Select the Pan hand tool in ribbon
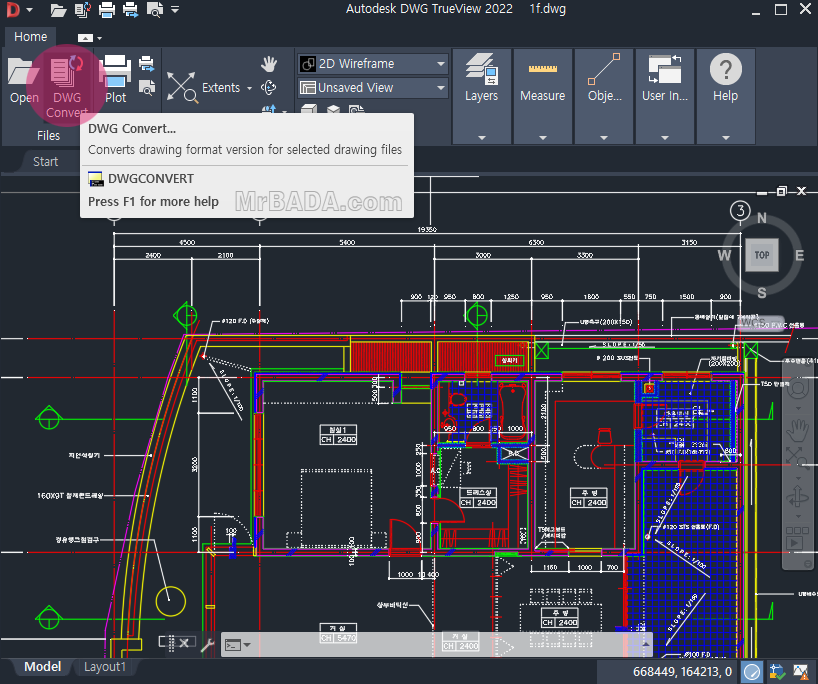The width and height of the screenshot is (818, 684). click(269, 64)
